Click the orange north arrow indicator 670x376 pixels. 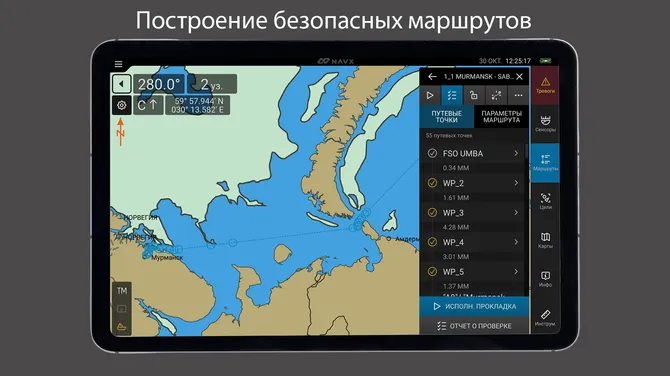click(120, 132)
